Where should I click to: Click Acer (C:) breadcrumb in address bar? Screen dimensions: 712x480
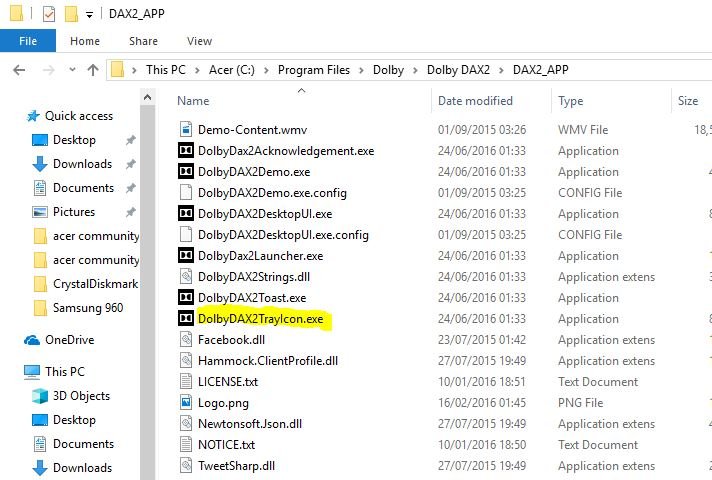point(232,70)
